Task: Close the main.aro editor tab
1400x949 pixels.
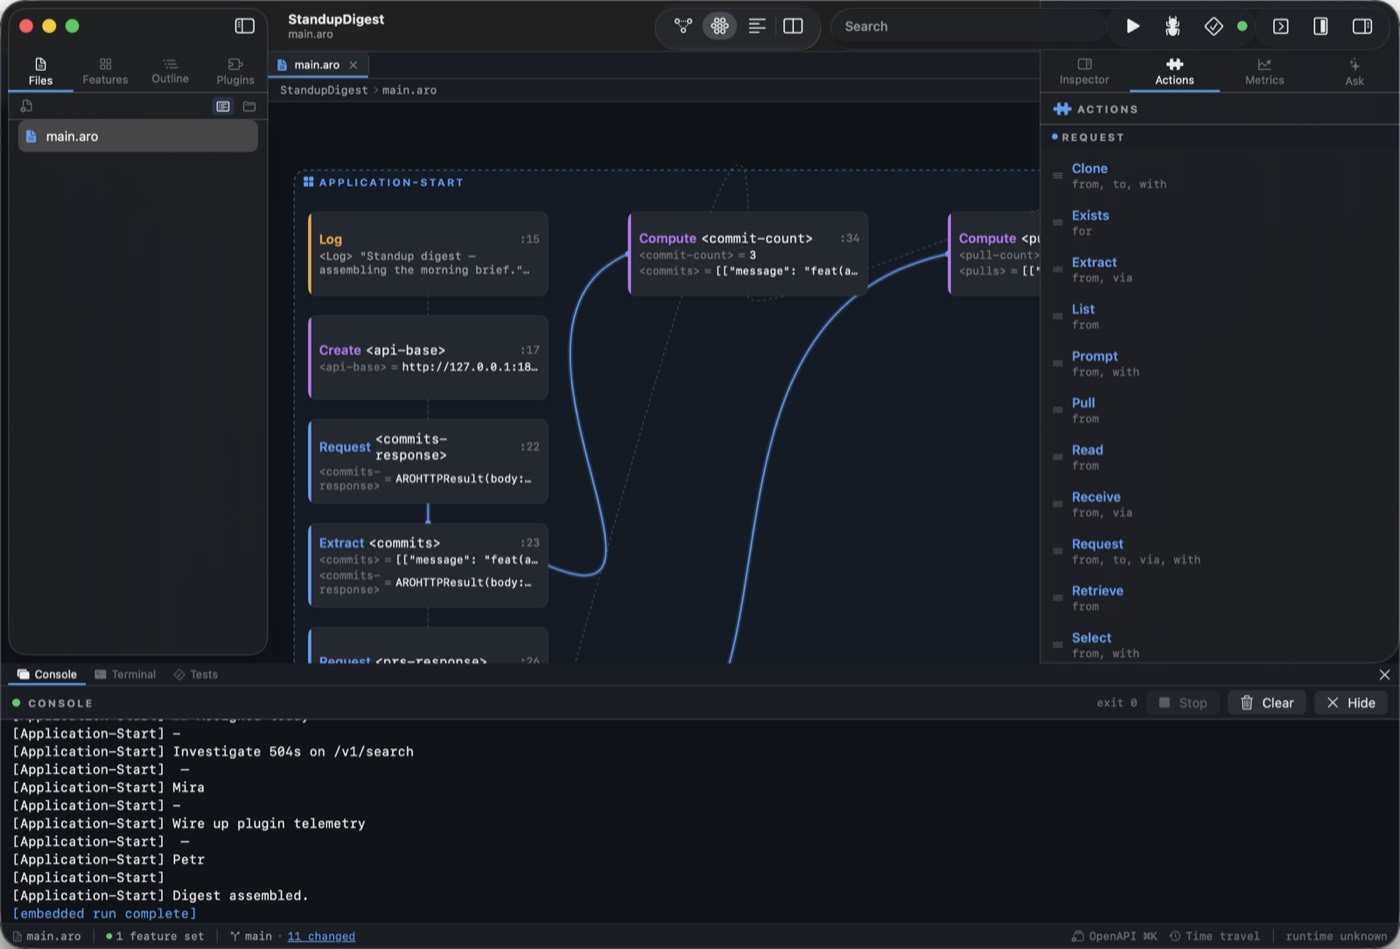Action: point(353,65)
